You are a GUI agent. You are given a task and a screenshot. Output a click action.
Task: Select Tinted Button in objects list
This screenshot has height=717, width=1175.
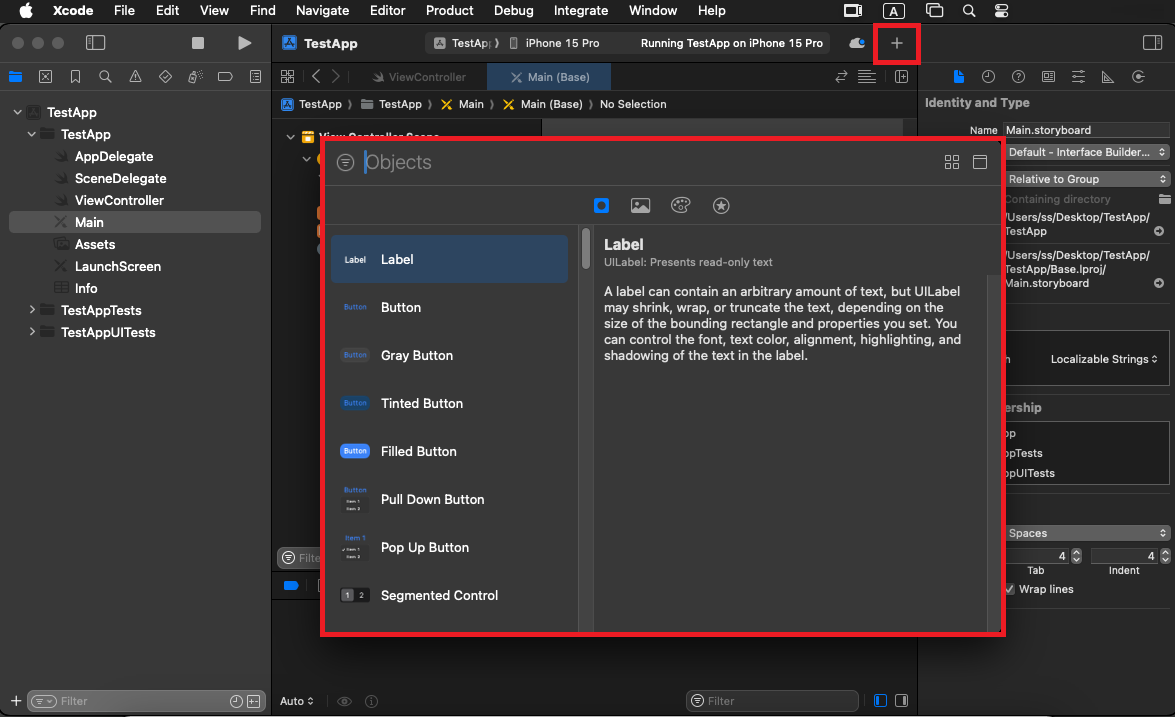[450, 403]
